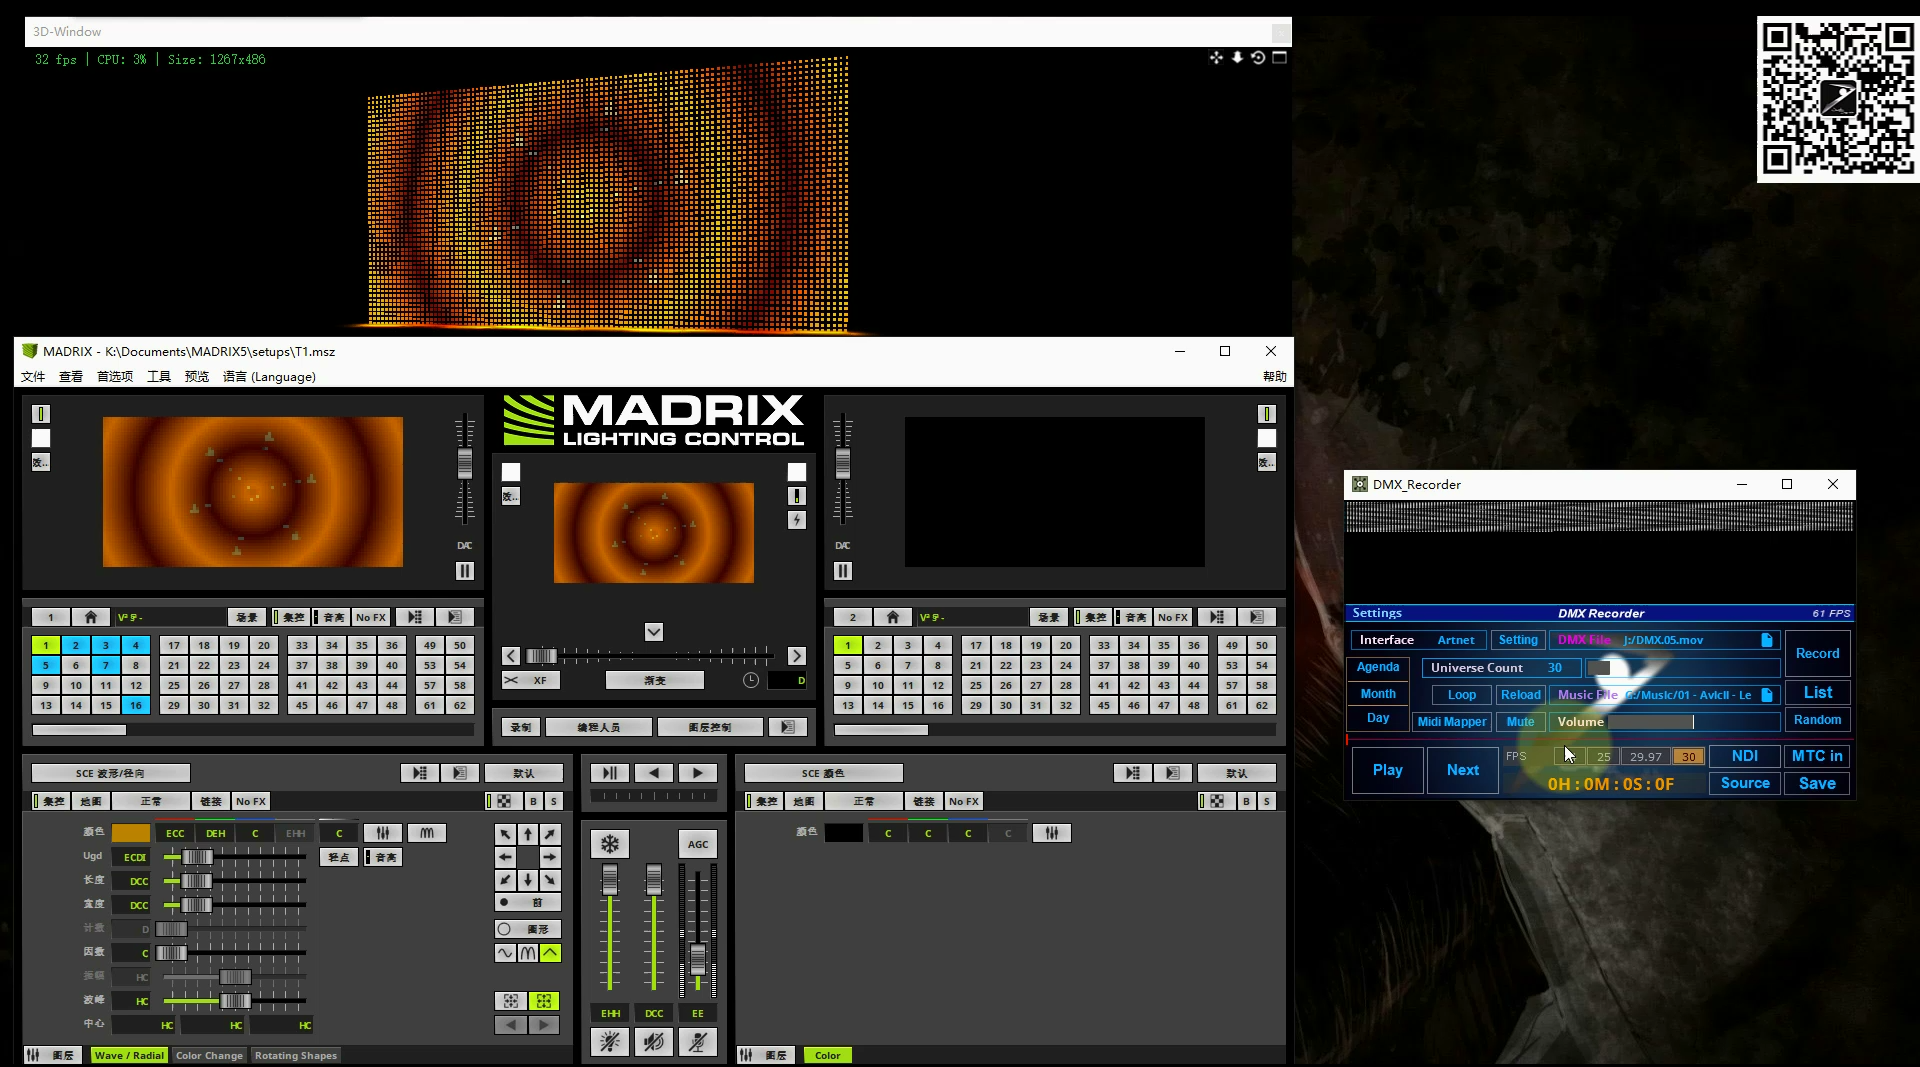Click the first scatter-grid icon above the gray arrows

point(511,1001)
